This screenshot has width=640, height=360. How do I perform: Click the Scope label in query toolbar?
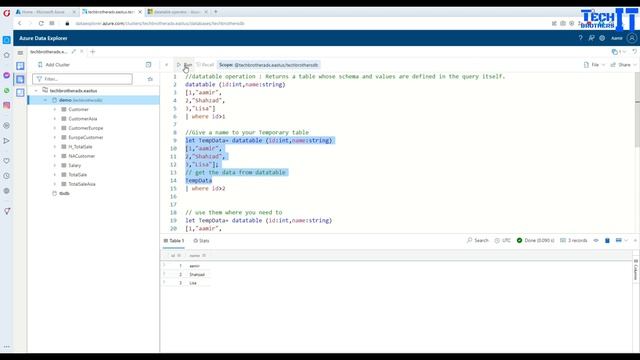coord(269,65)
